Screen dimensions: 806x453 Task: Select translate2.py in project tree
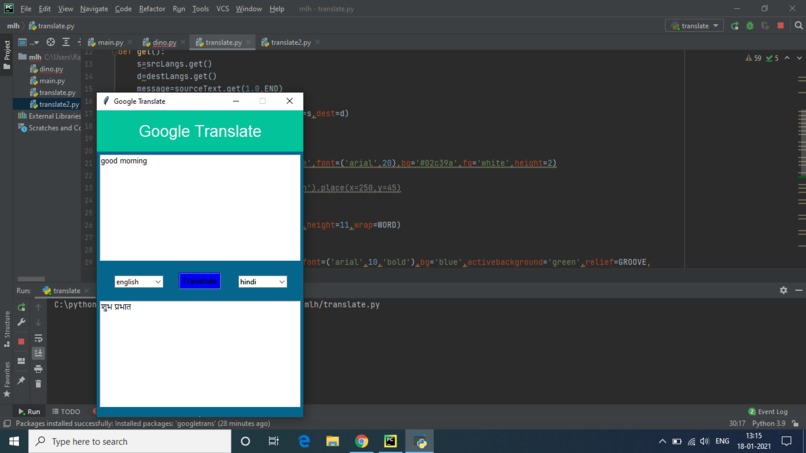tap(54, 104)
